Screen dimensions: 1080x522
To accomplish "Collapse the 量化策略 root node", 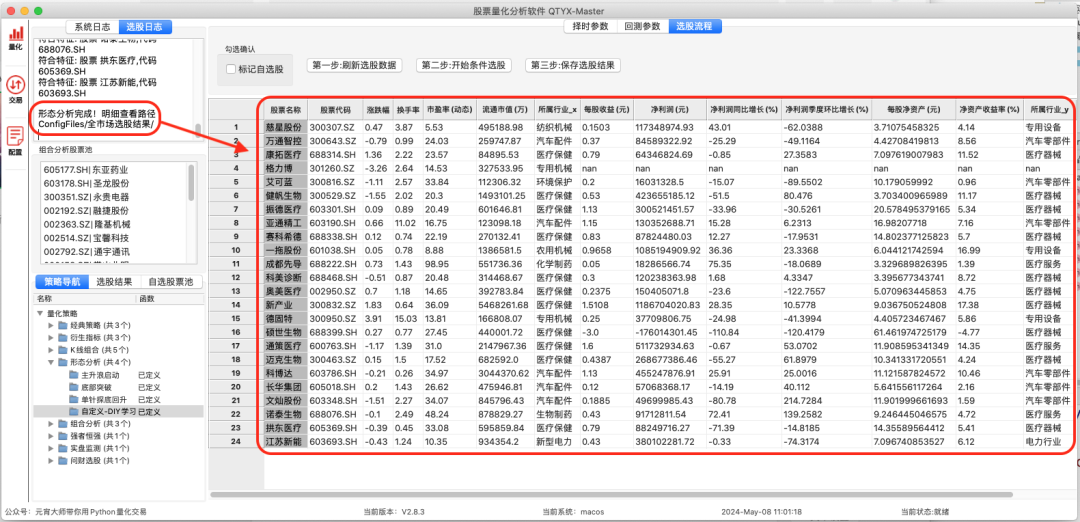I will click(41, 313).
